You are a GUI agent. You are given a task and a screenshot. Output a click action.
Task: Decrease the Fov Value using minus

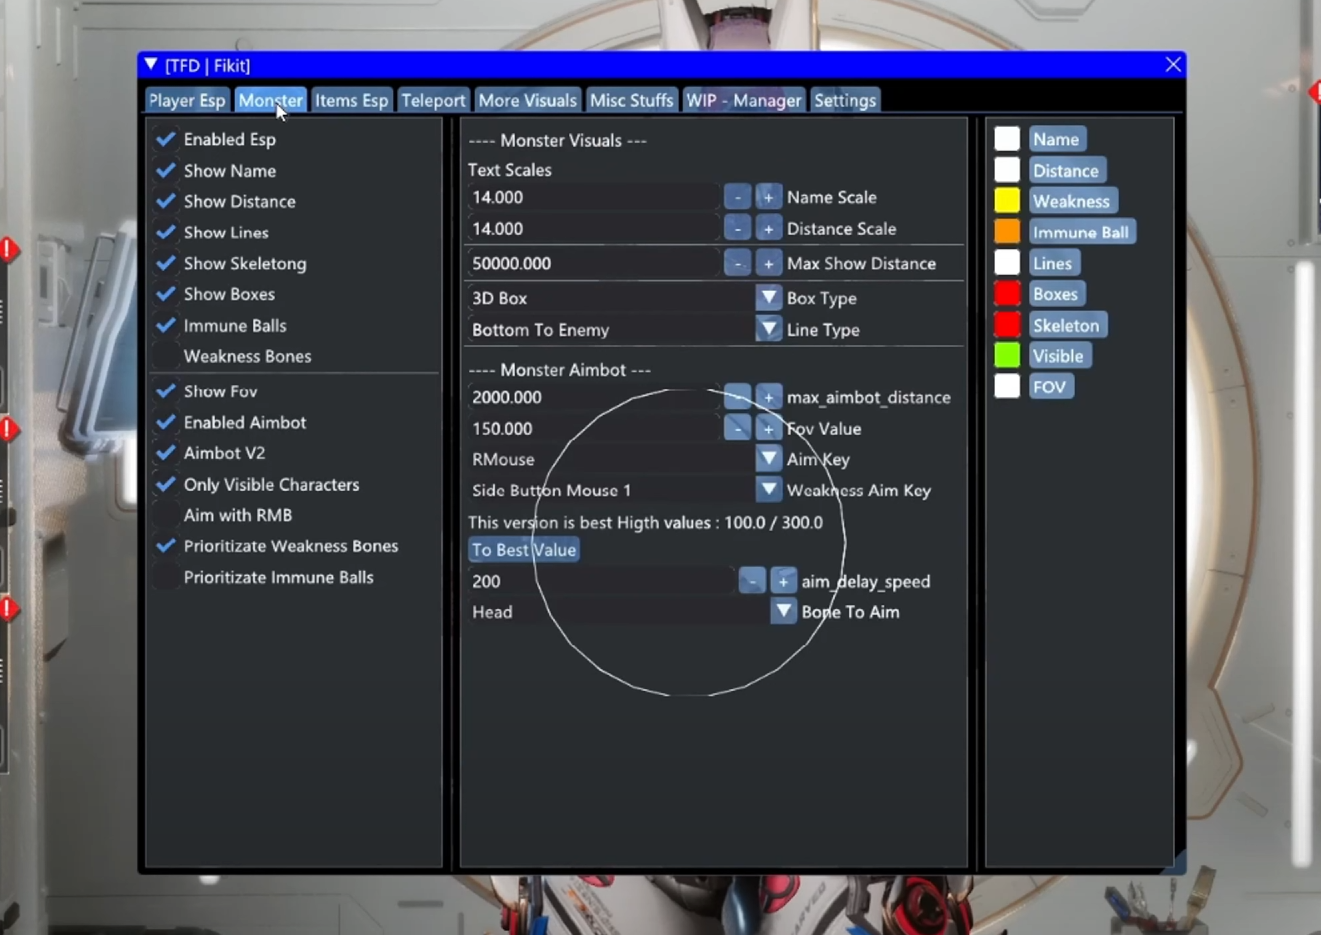tap(737, 428)
